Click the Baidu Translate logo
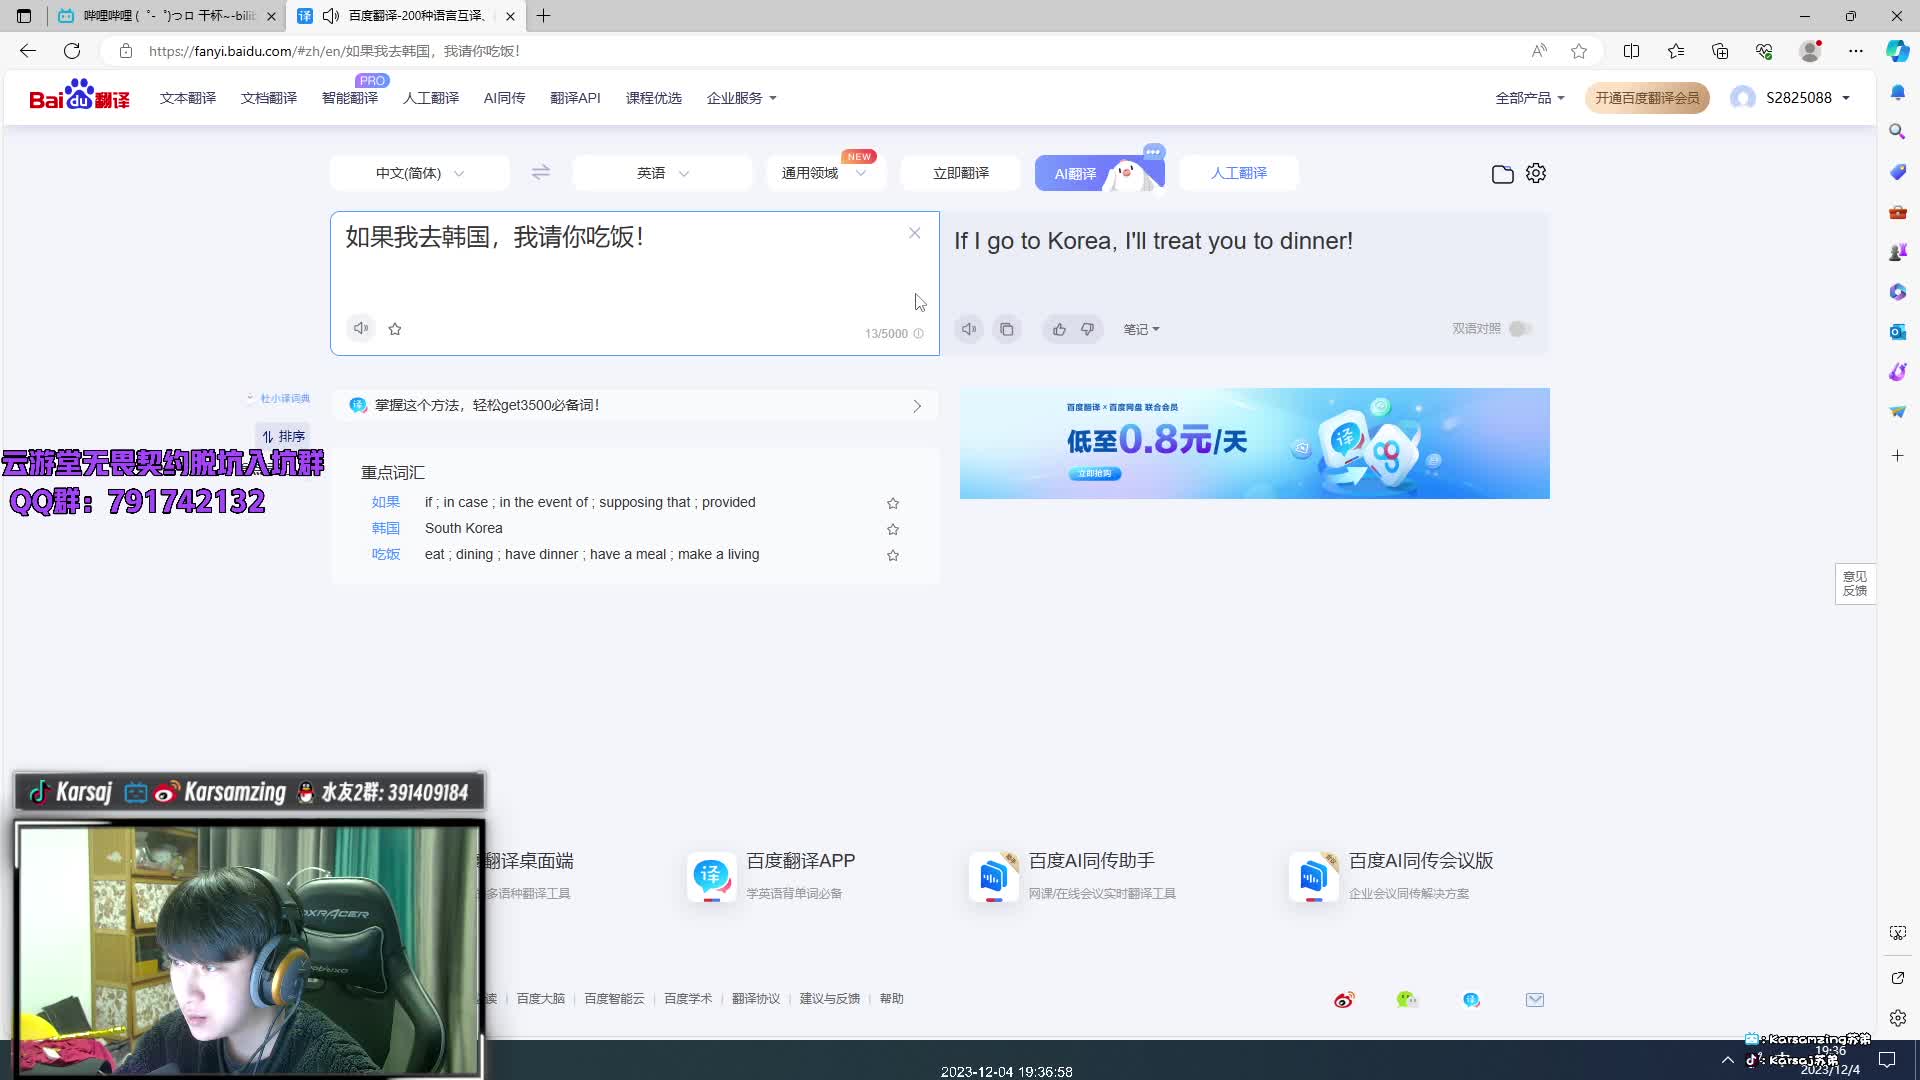 click(80, 96)
